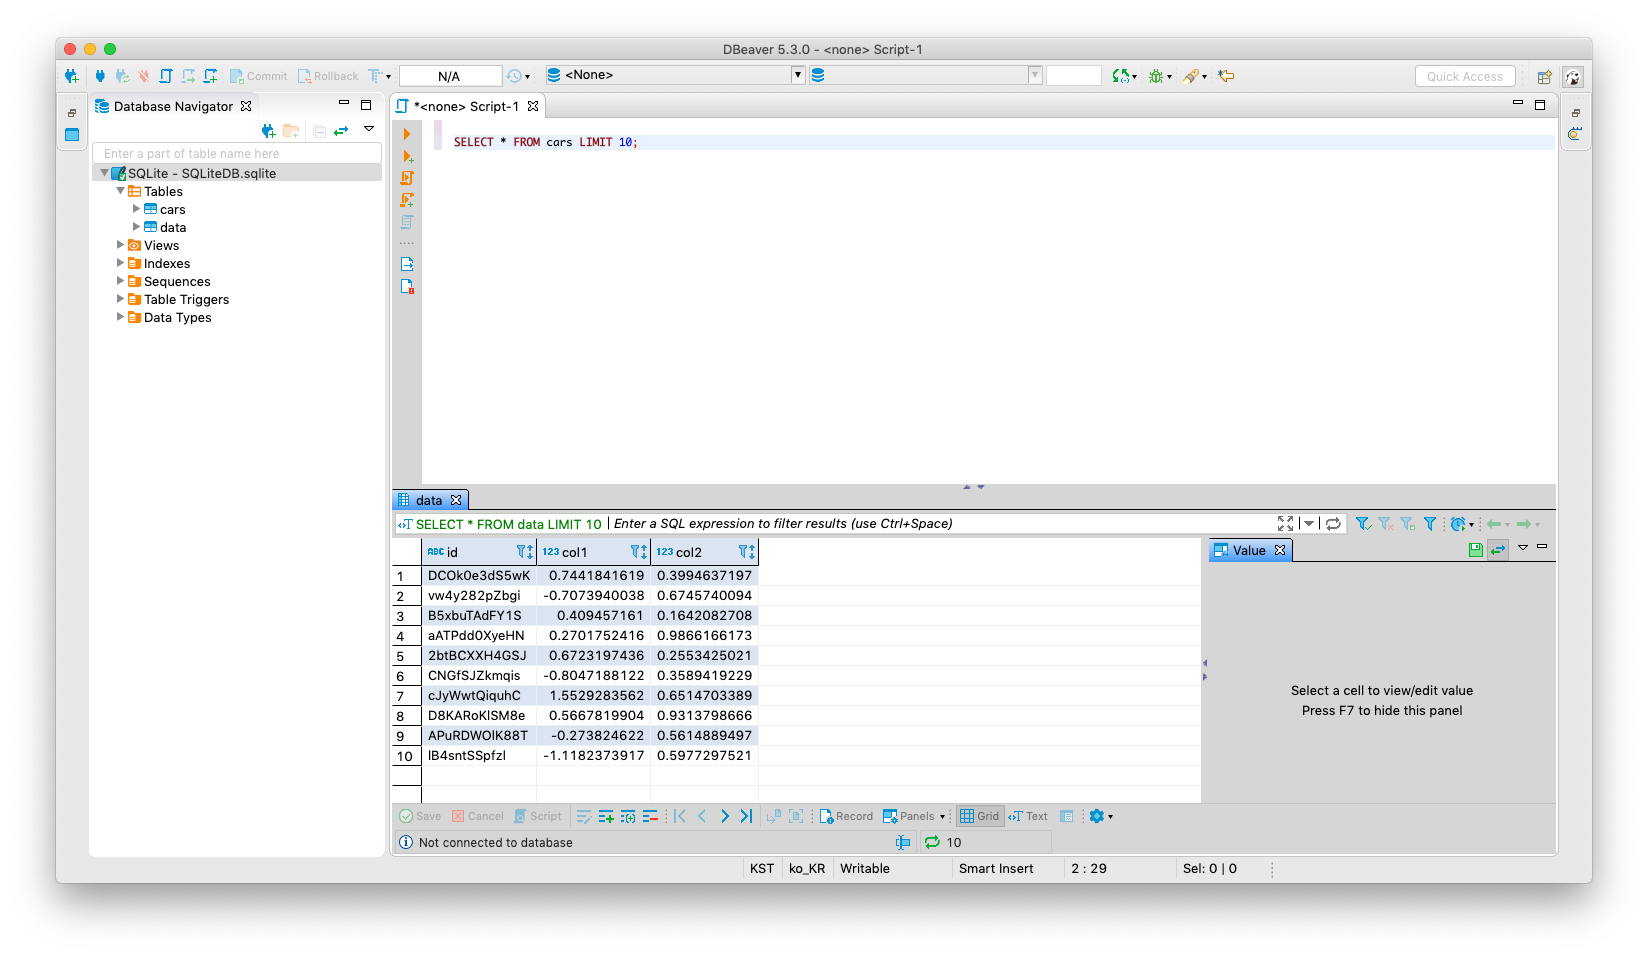Click the Explain execution plan icon
The width and height of the screenshot is (1648, 957).
coord(407,222)
